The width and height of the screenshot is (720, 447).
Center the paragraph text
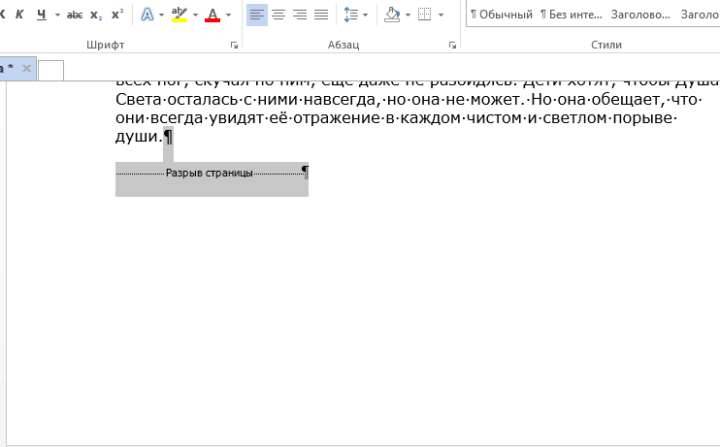pos(278,15)
